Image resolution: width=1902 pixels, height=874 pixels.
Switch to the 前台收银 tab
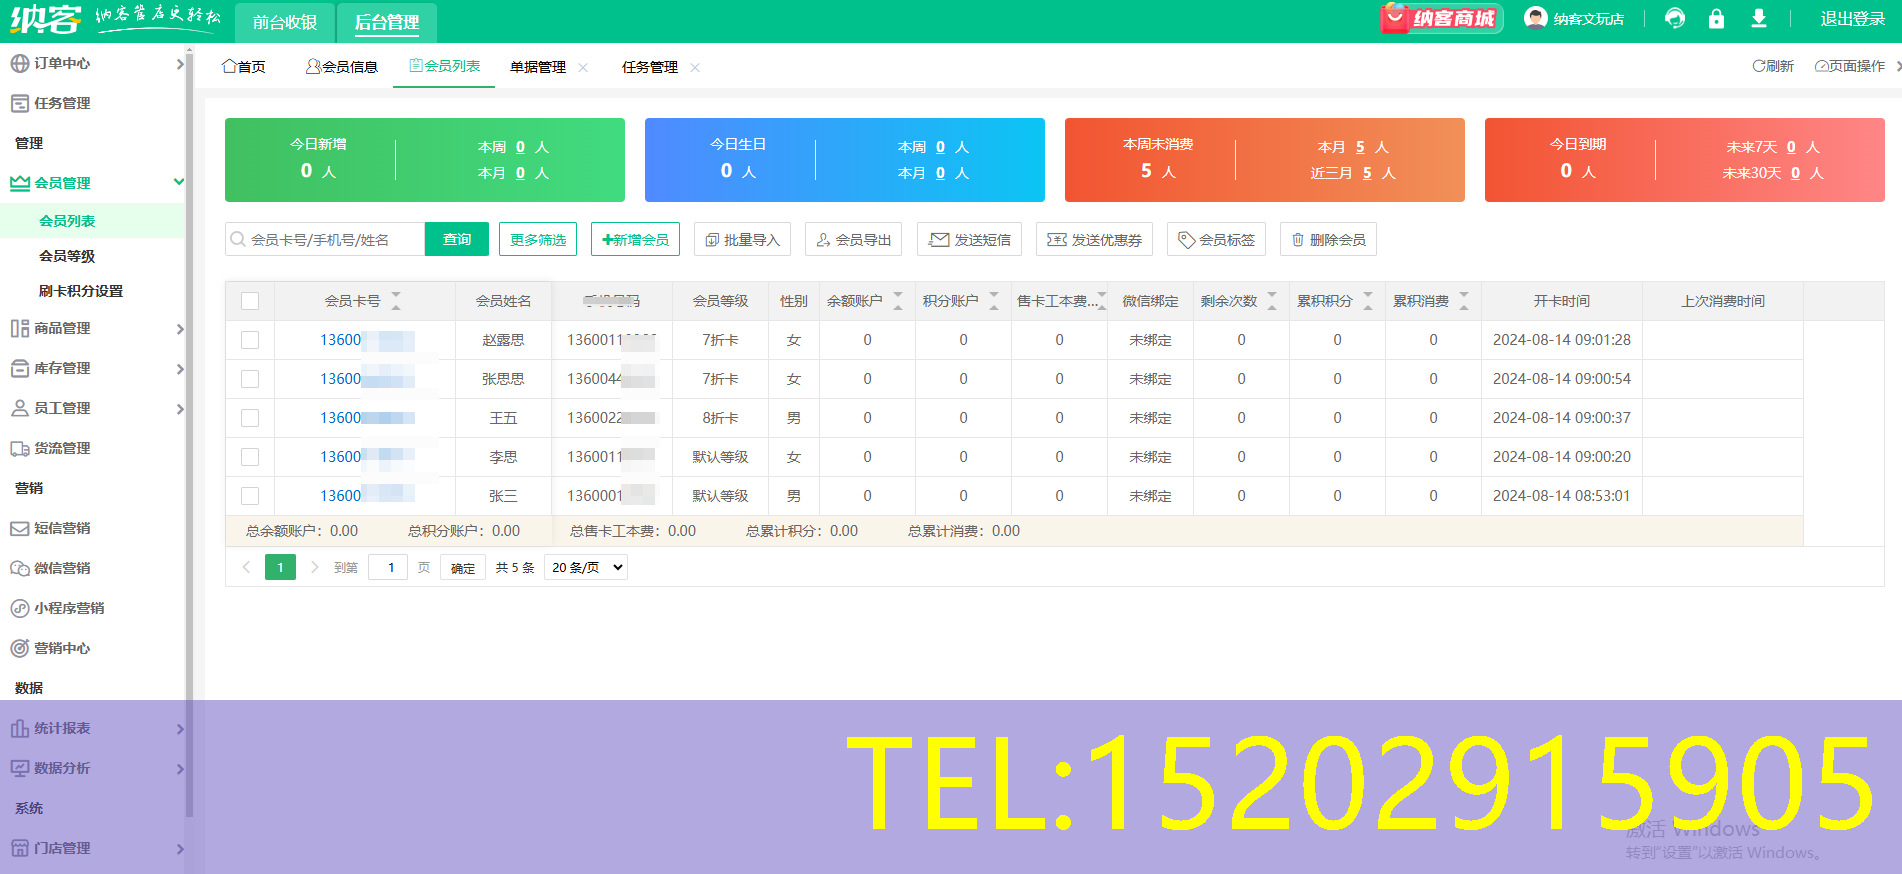click(x=284, y=22)
